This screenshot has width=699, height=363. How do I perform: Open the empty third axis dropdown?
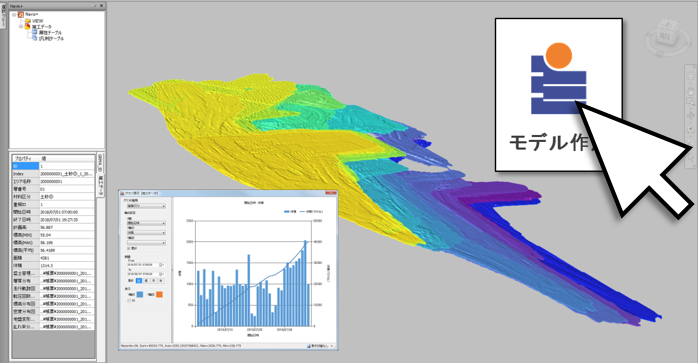click(146, 243)
